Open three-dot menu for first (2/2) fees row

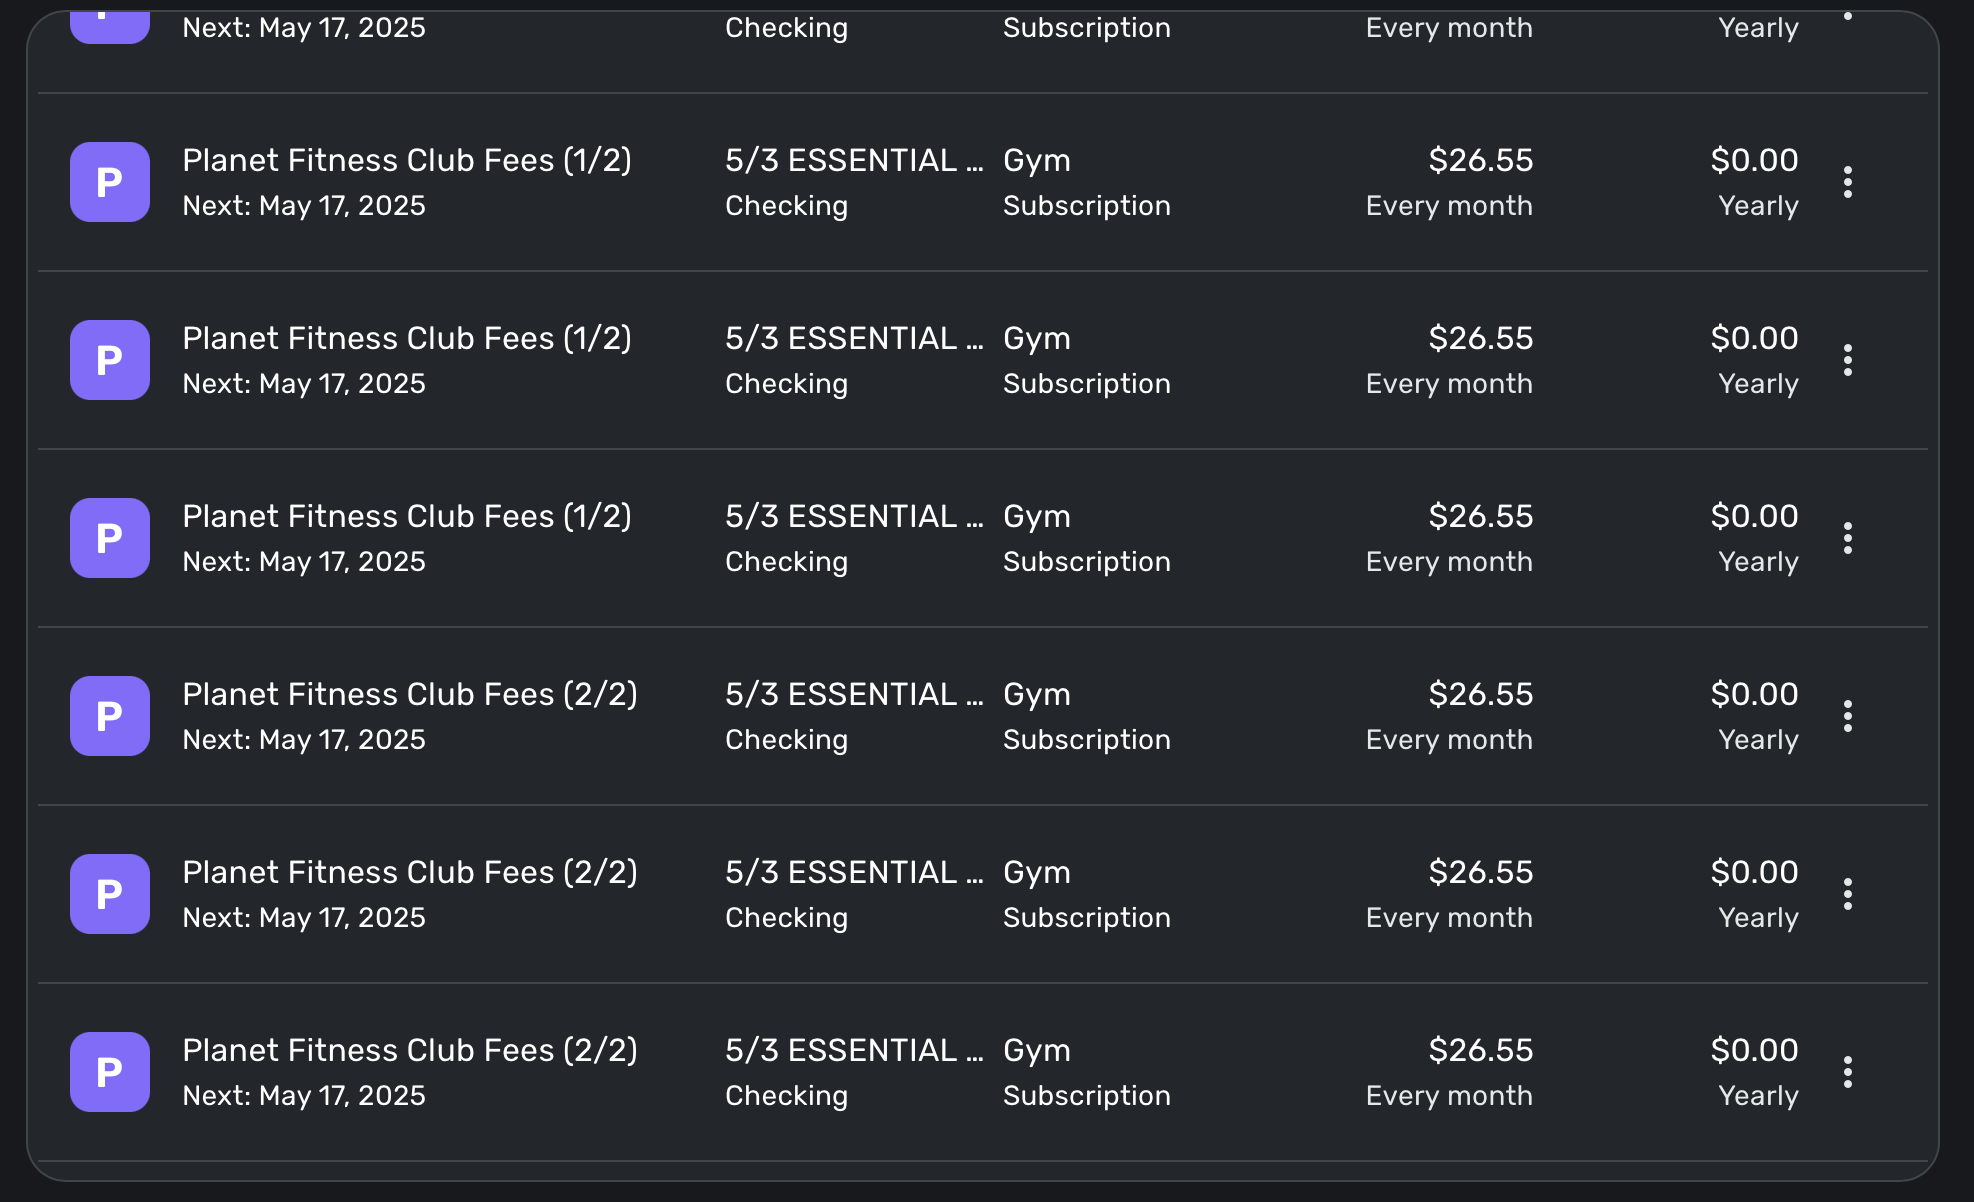point(1848,716)
